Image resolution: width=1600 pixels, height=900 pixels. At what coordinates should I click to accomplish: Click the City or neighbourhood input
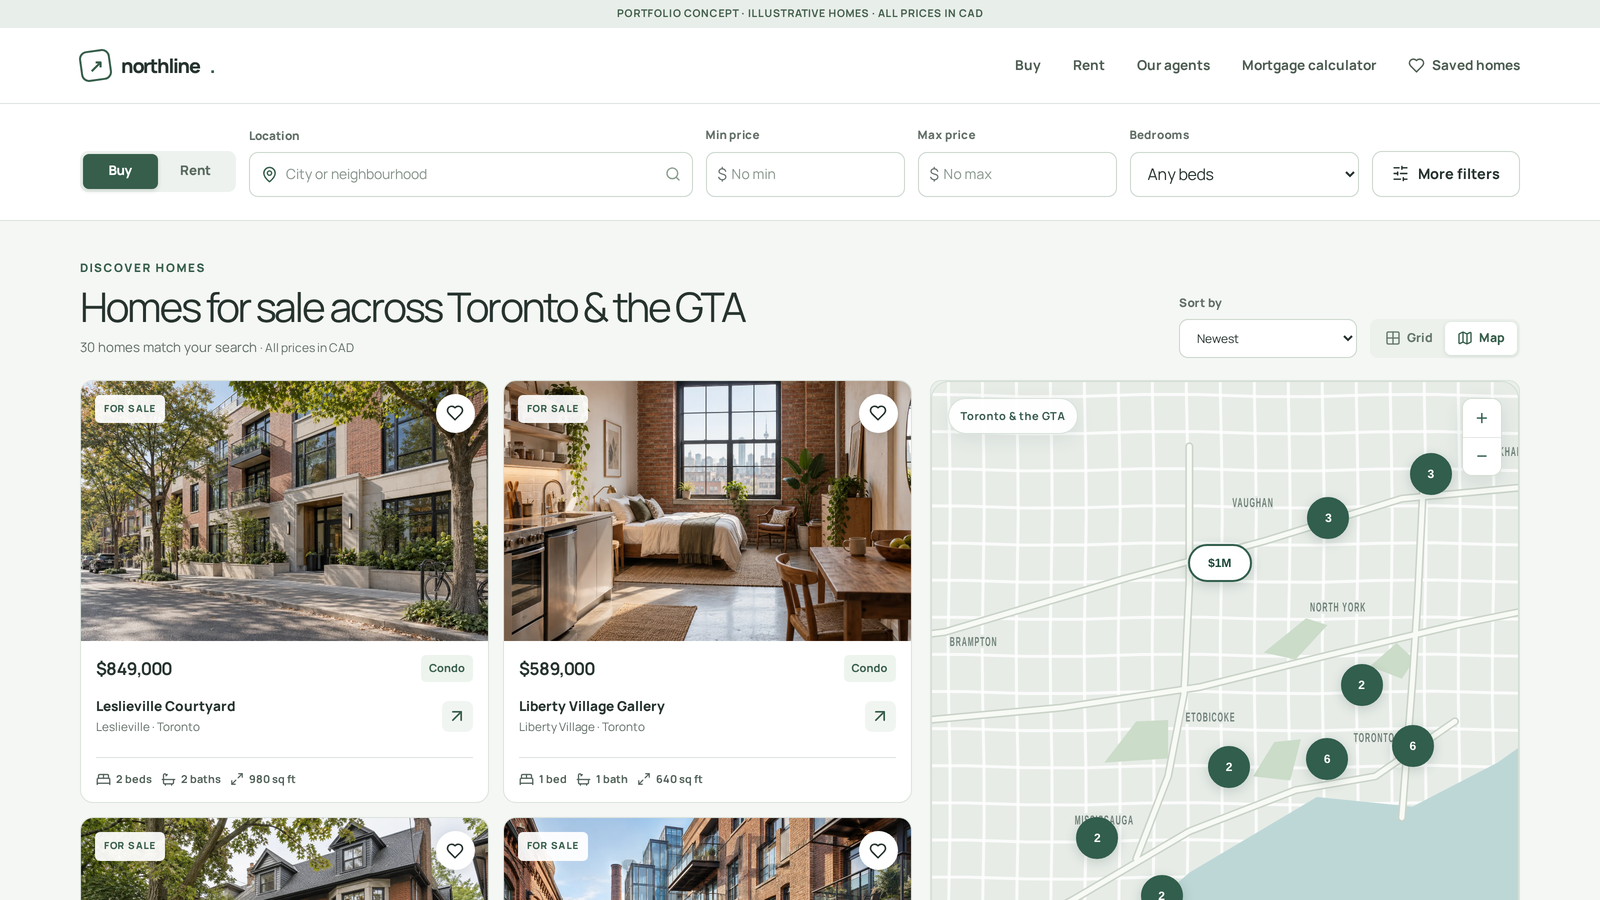[471, 174]
